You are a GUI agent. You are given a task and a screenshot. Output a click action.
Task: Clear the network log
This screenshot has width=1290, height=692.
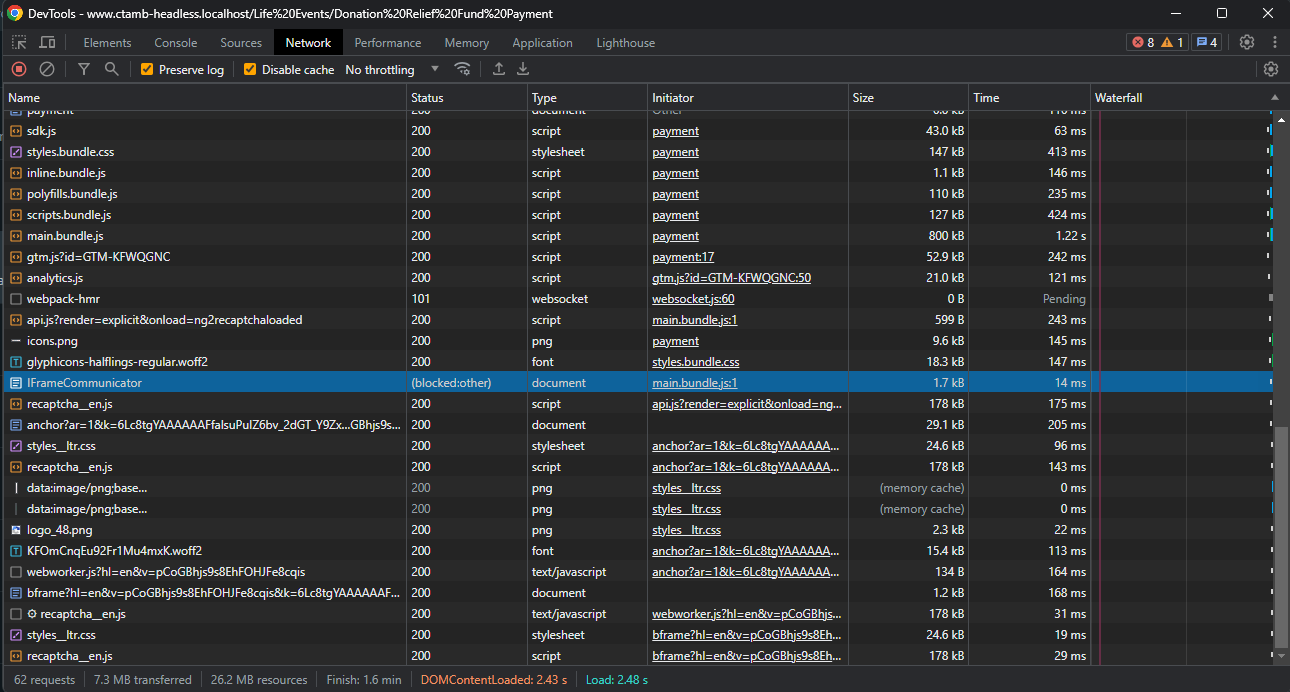pyautogui.click(x=47, y=69)
